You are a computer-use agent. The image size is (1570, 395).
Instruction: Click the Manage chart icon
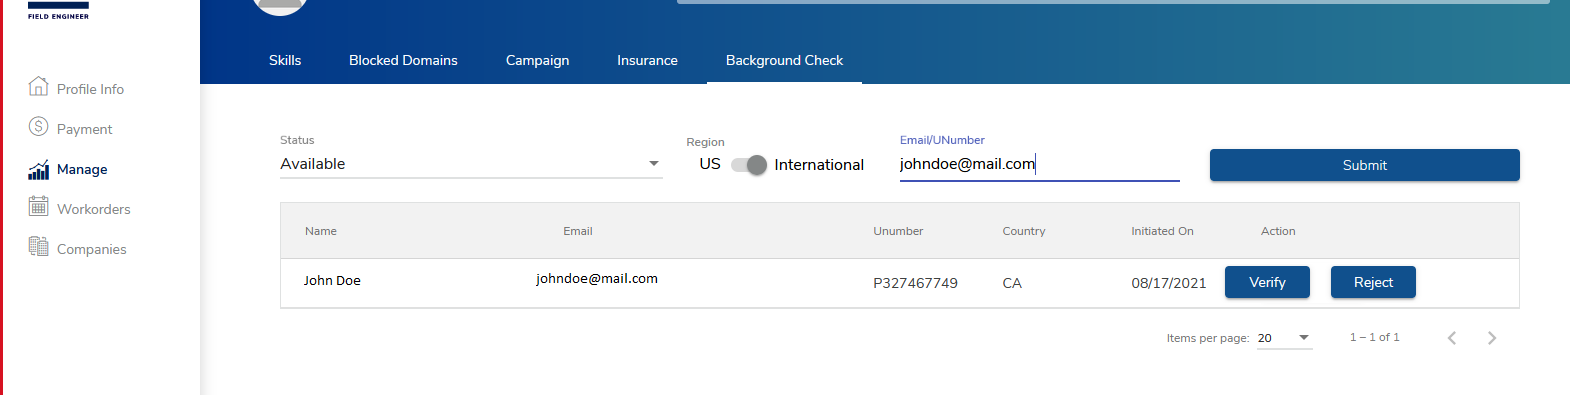[x=38, y=169]
